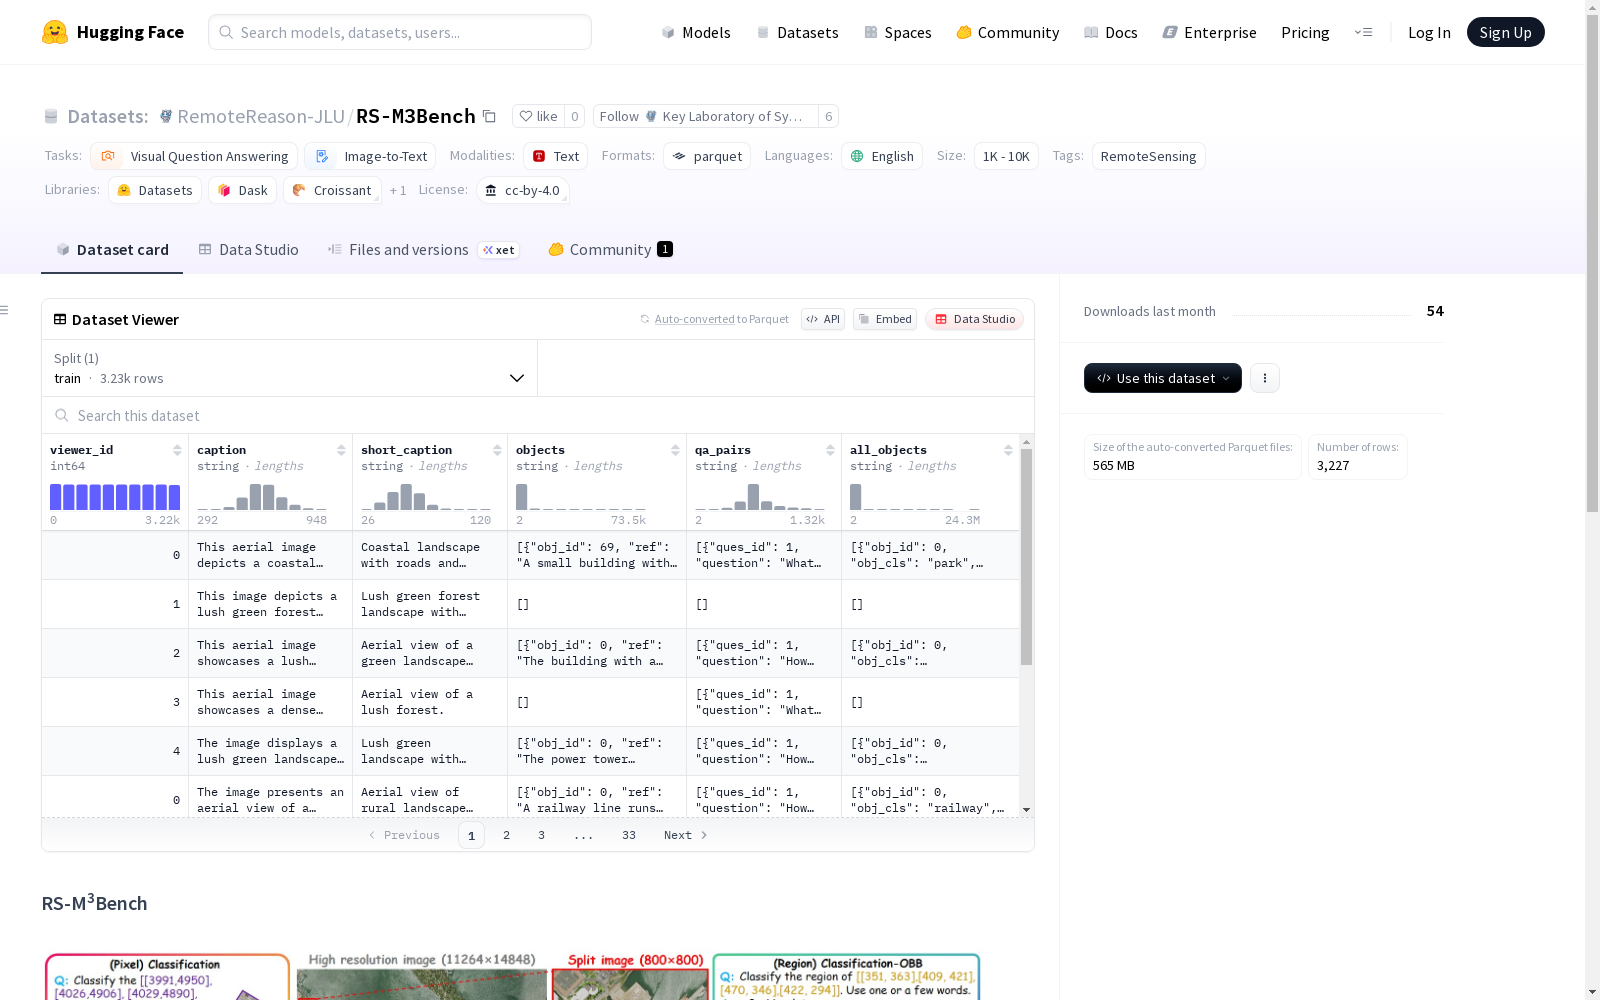Open the Files and versions tab

(x=422, y=250)
